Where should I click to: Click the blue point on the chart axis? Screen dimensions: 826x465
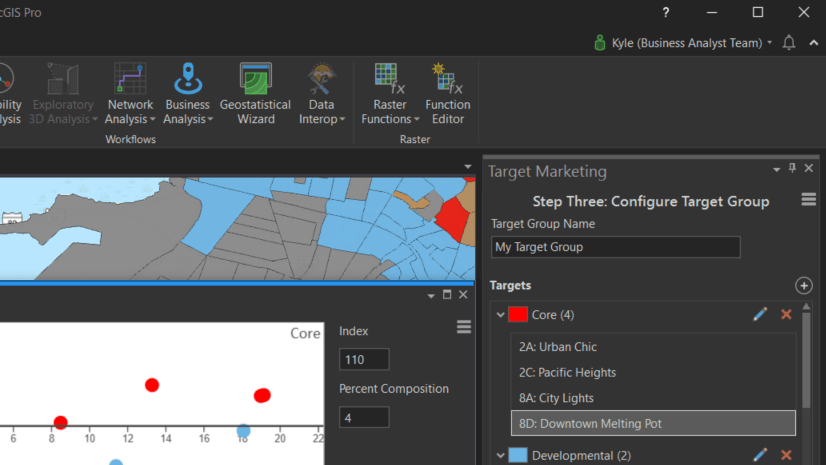[x=243, y=431]
